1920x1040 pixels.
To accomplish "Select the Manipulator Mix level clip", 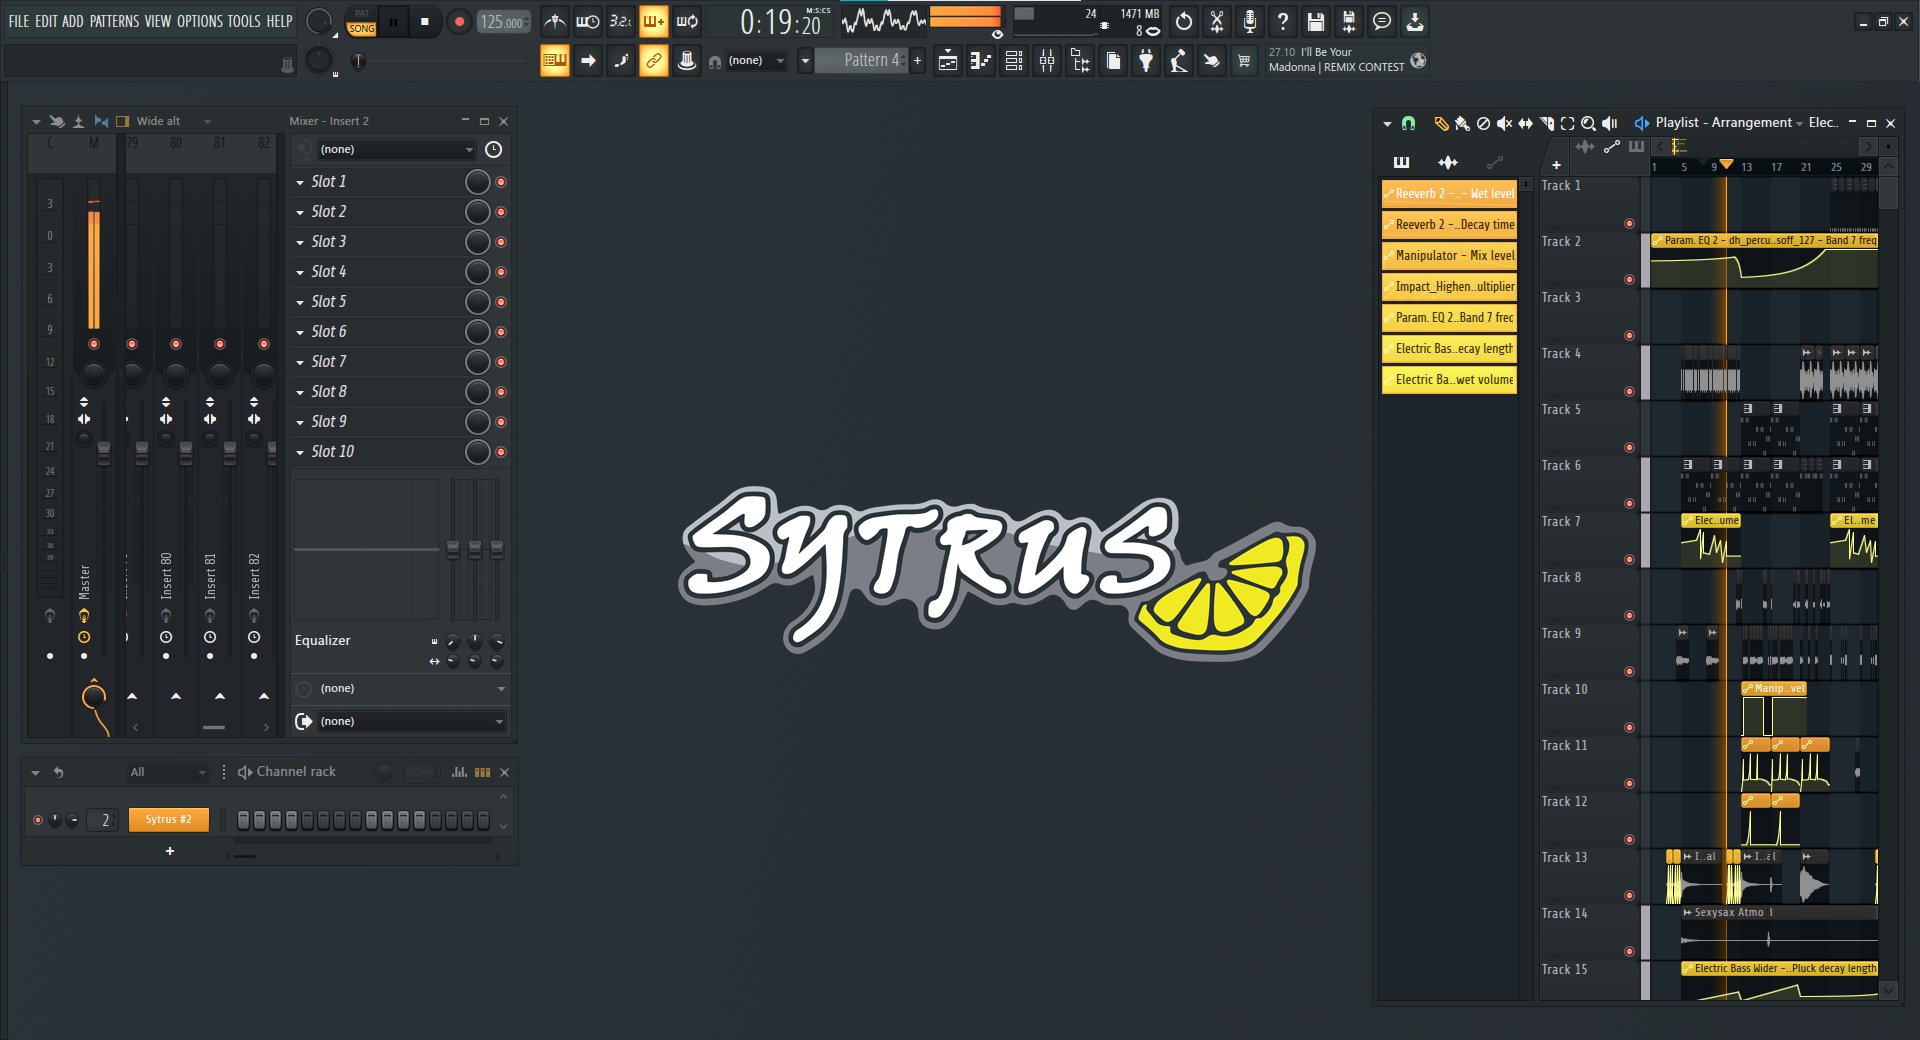I will coord(1449,256).
